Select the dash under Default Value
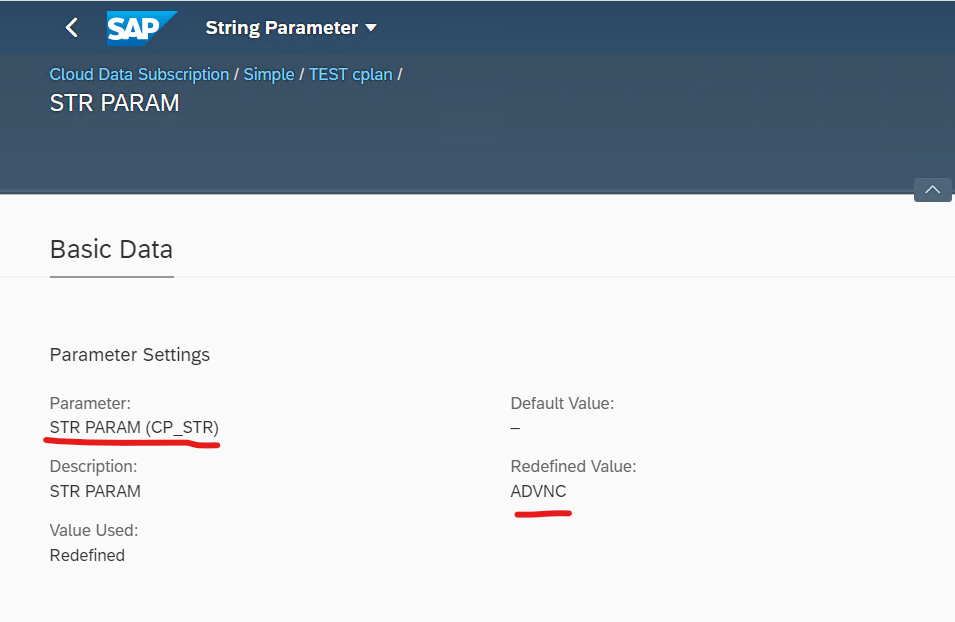The width and height of the screenshot is (955, 622). [x=515, y=428]
